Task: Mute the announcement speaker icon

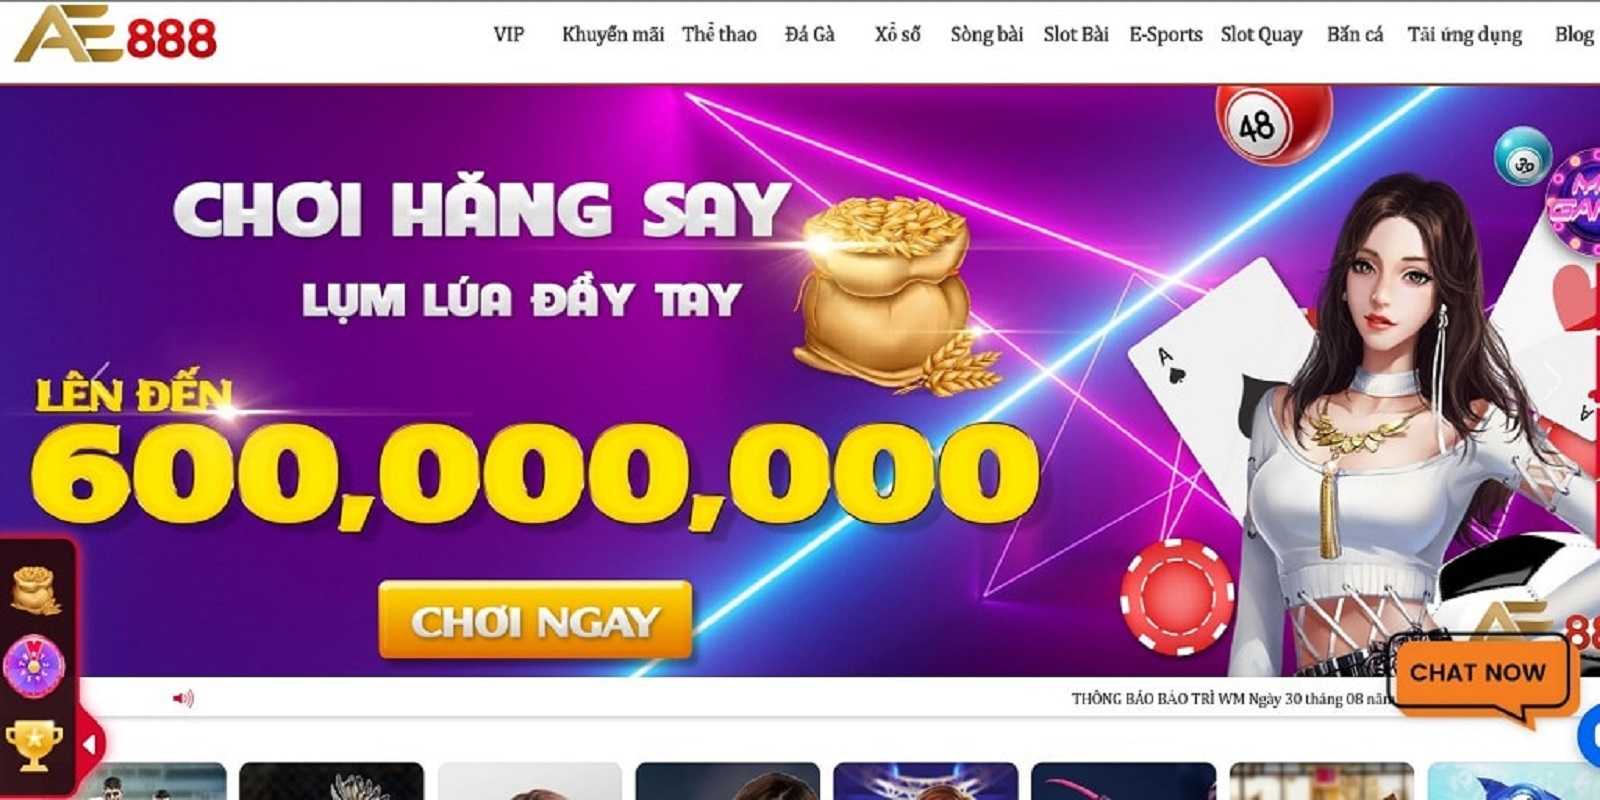Action: click(x=183, y=698)
